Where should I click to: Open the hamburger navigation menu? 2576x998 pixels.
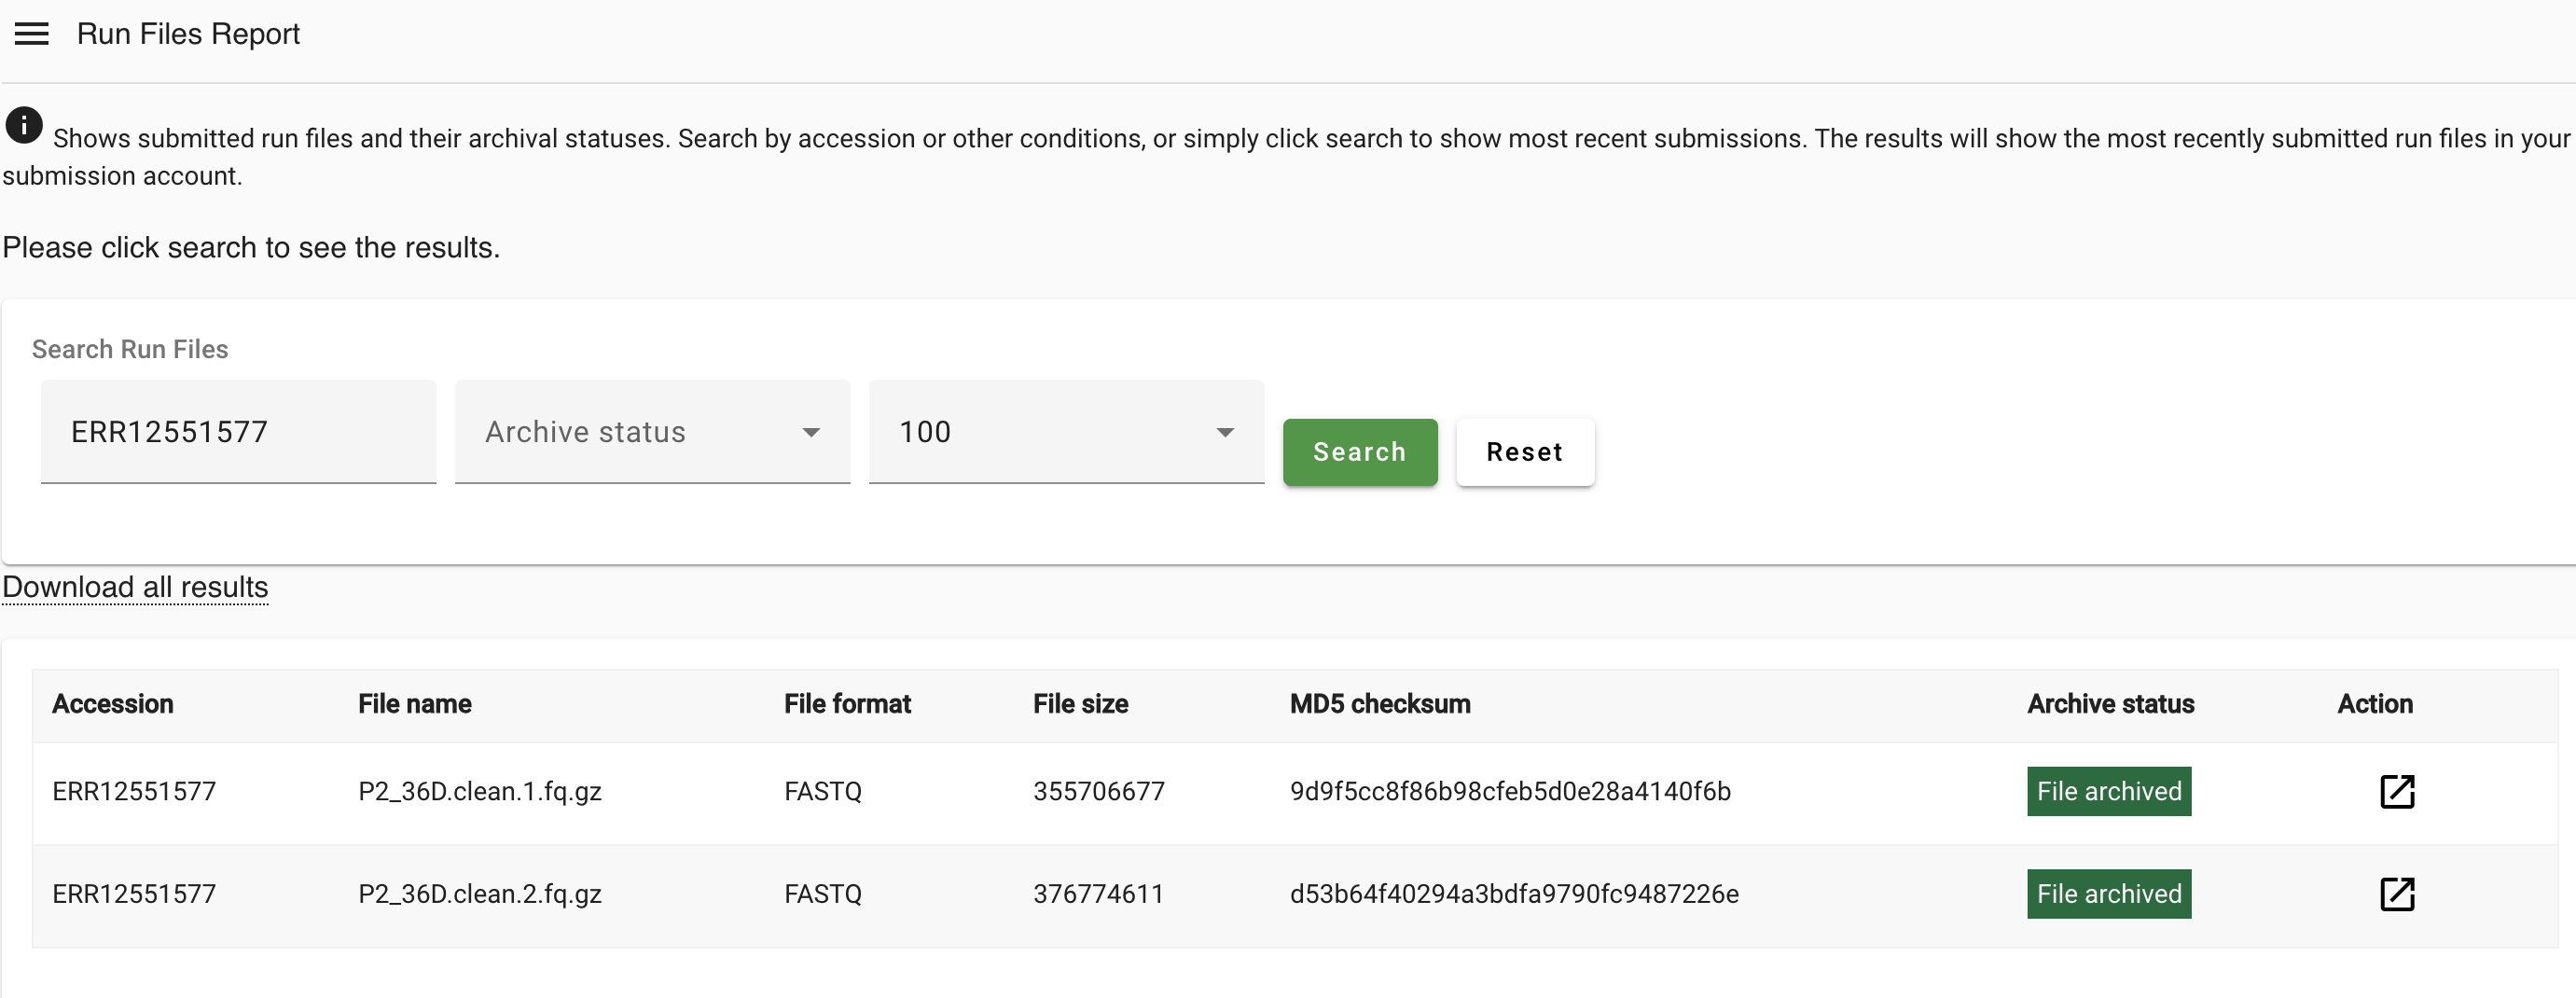(32, 34)
